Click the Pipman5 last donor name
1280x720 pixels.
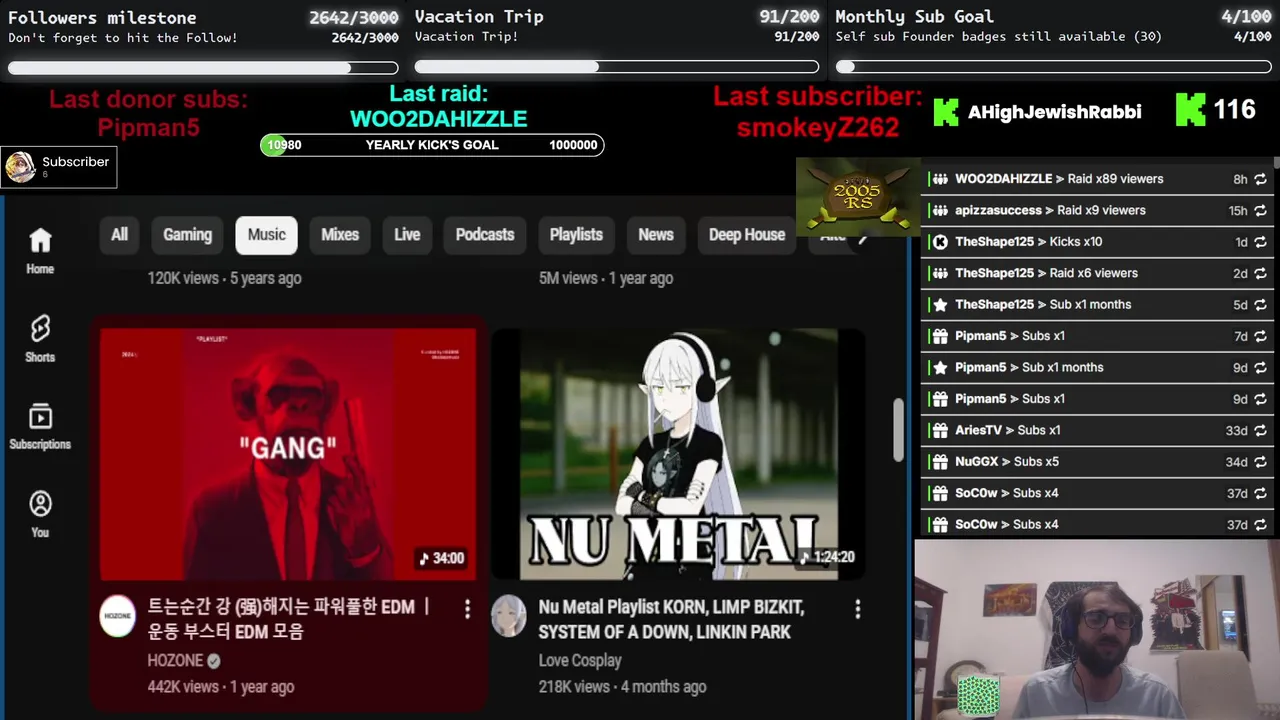tap(148, 128)
